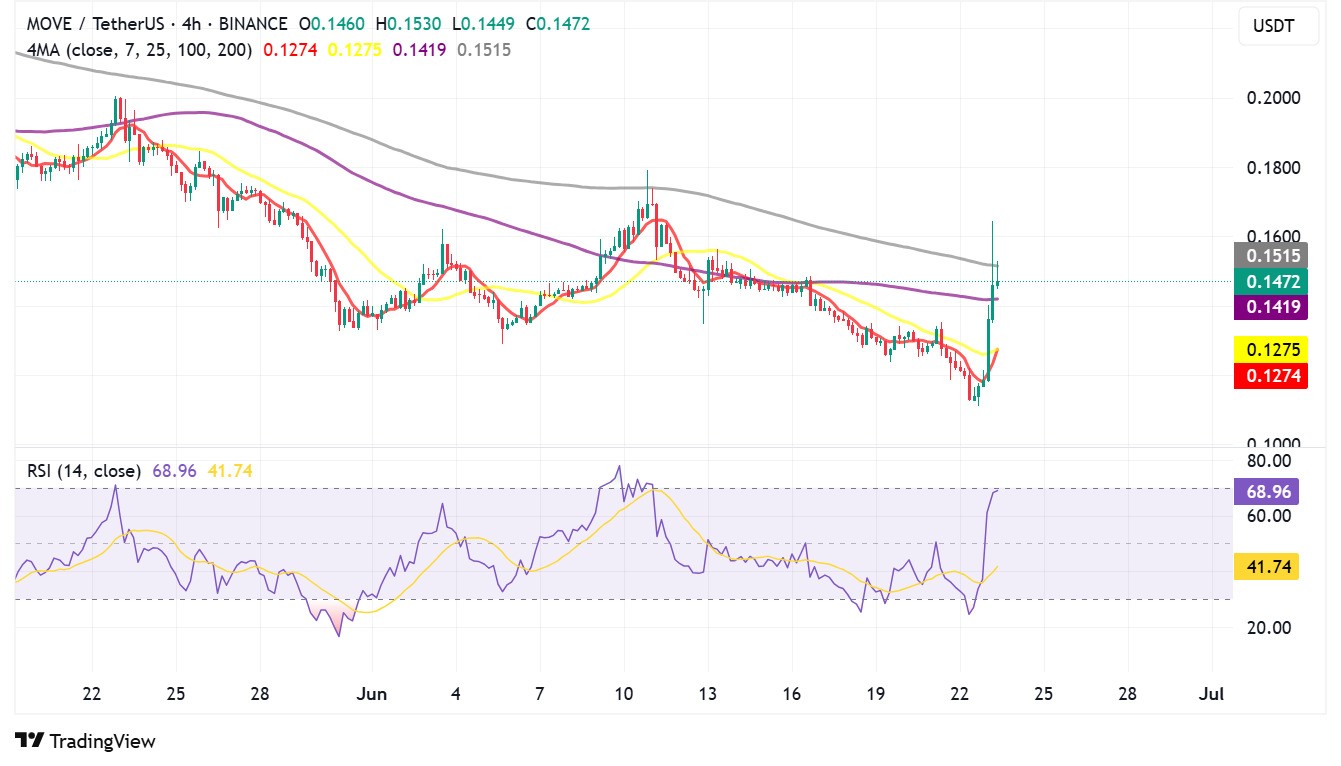This screenshot has height=766, width=1341.
Task: Select the yellow 41.74 RSI value tag
Action: pos(1266,567)
